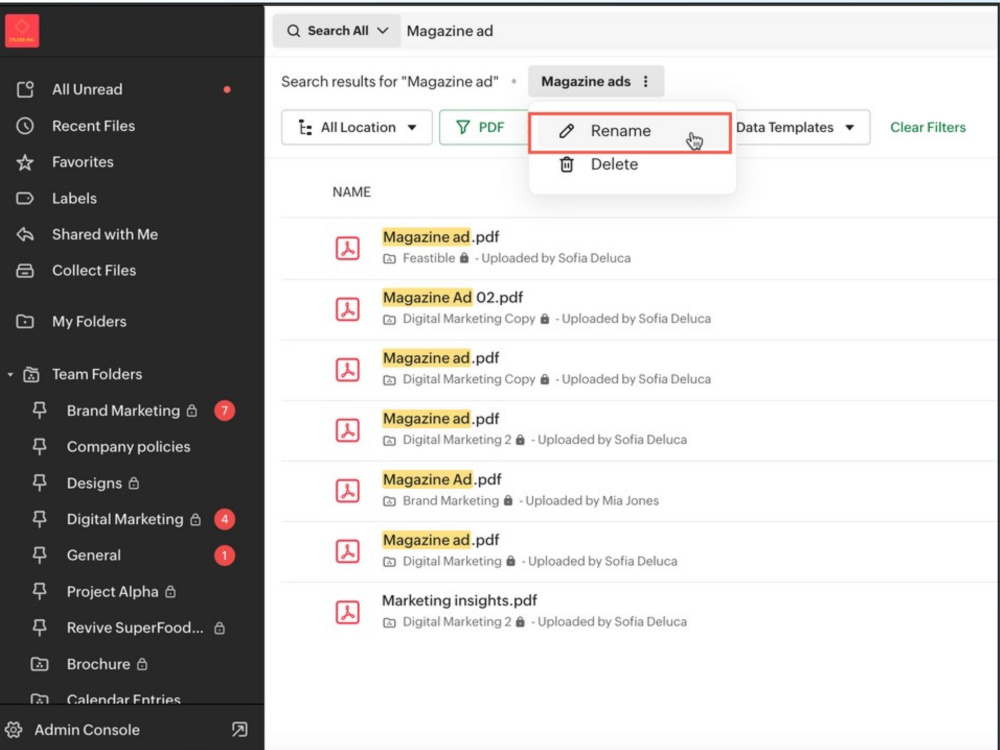The width and height of the screenshot is (1000, 750).
Task: Click the Brand Marketing unread badge 7
Action: (x=224, y=411)
